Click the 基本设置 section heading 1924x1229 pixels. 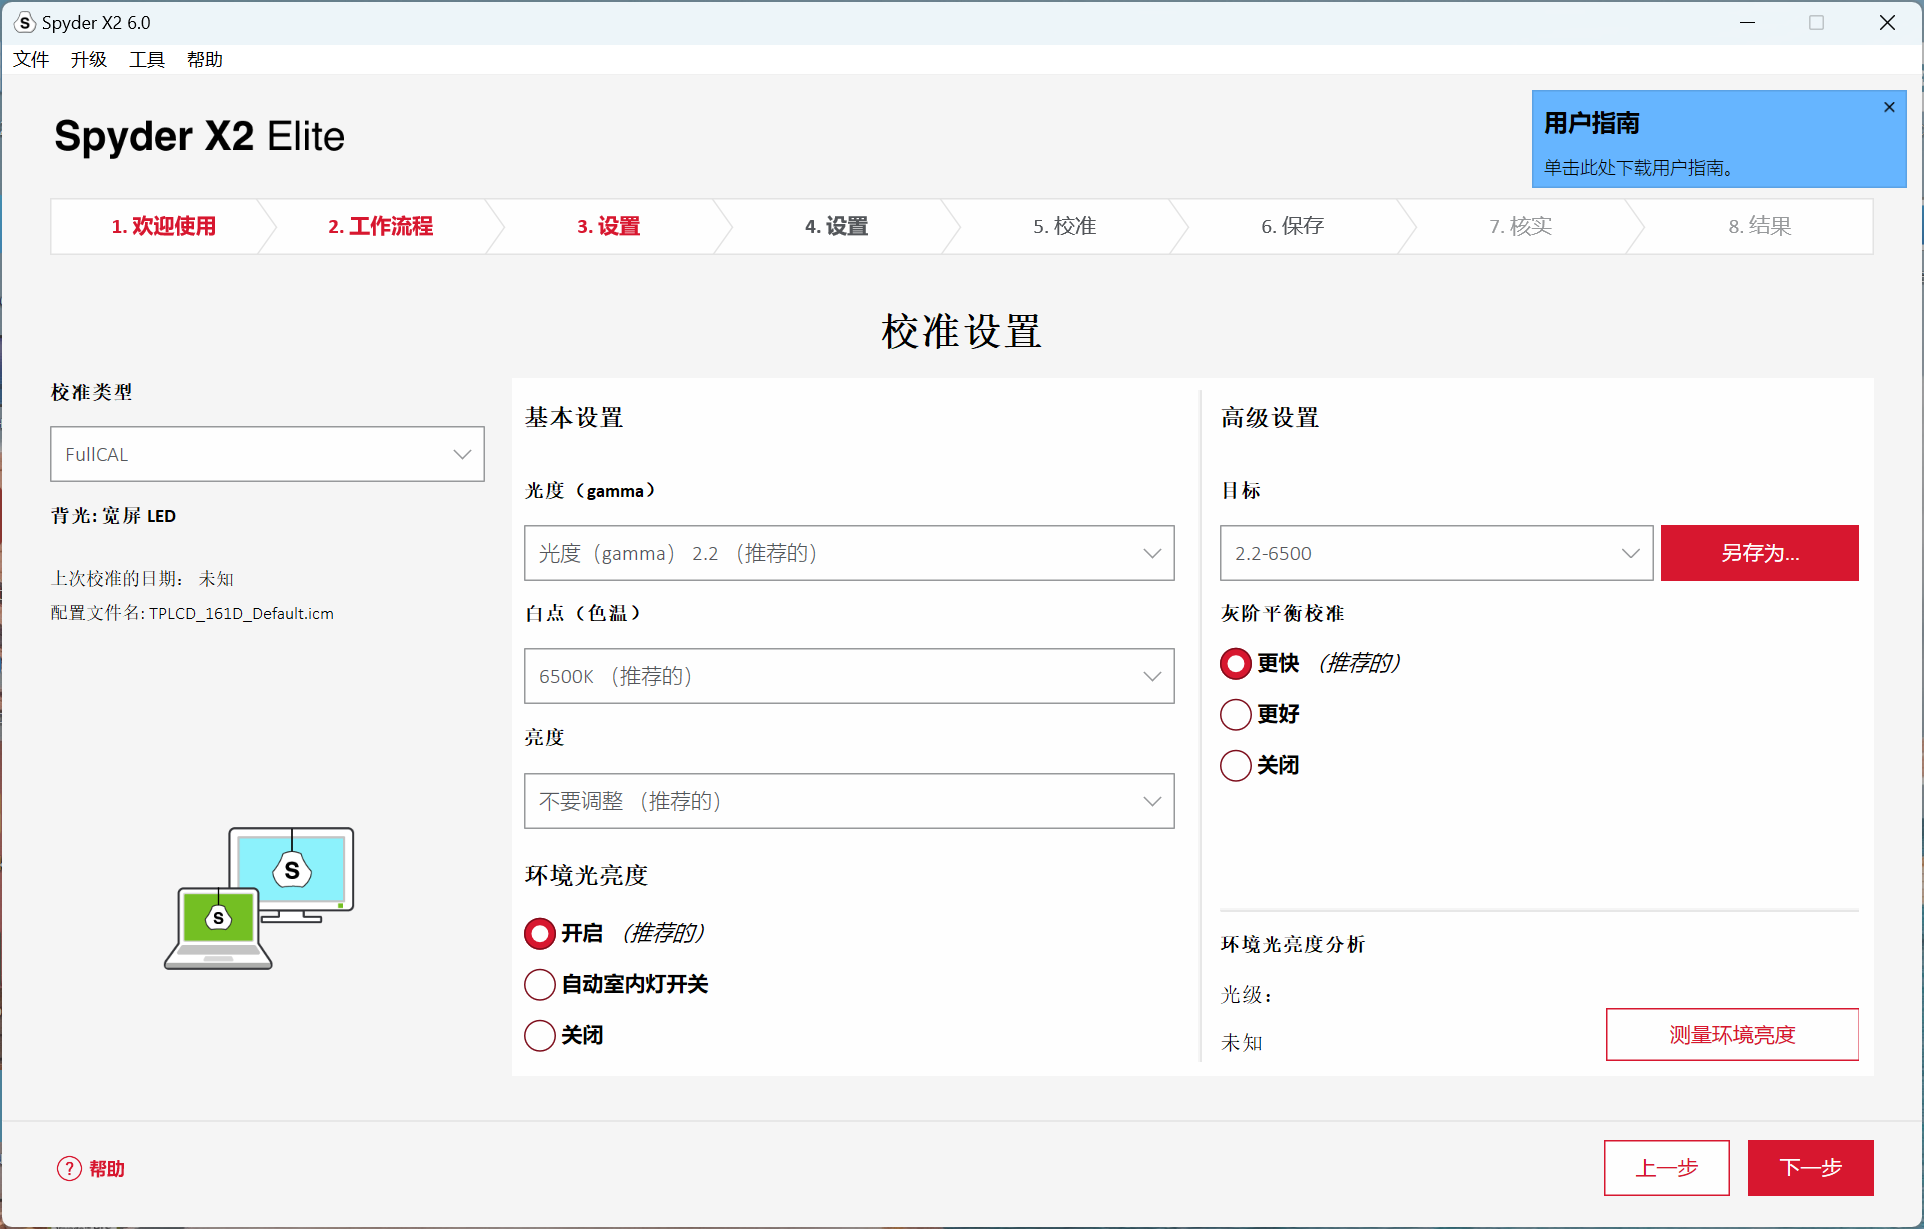574,417
